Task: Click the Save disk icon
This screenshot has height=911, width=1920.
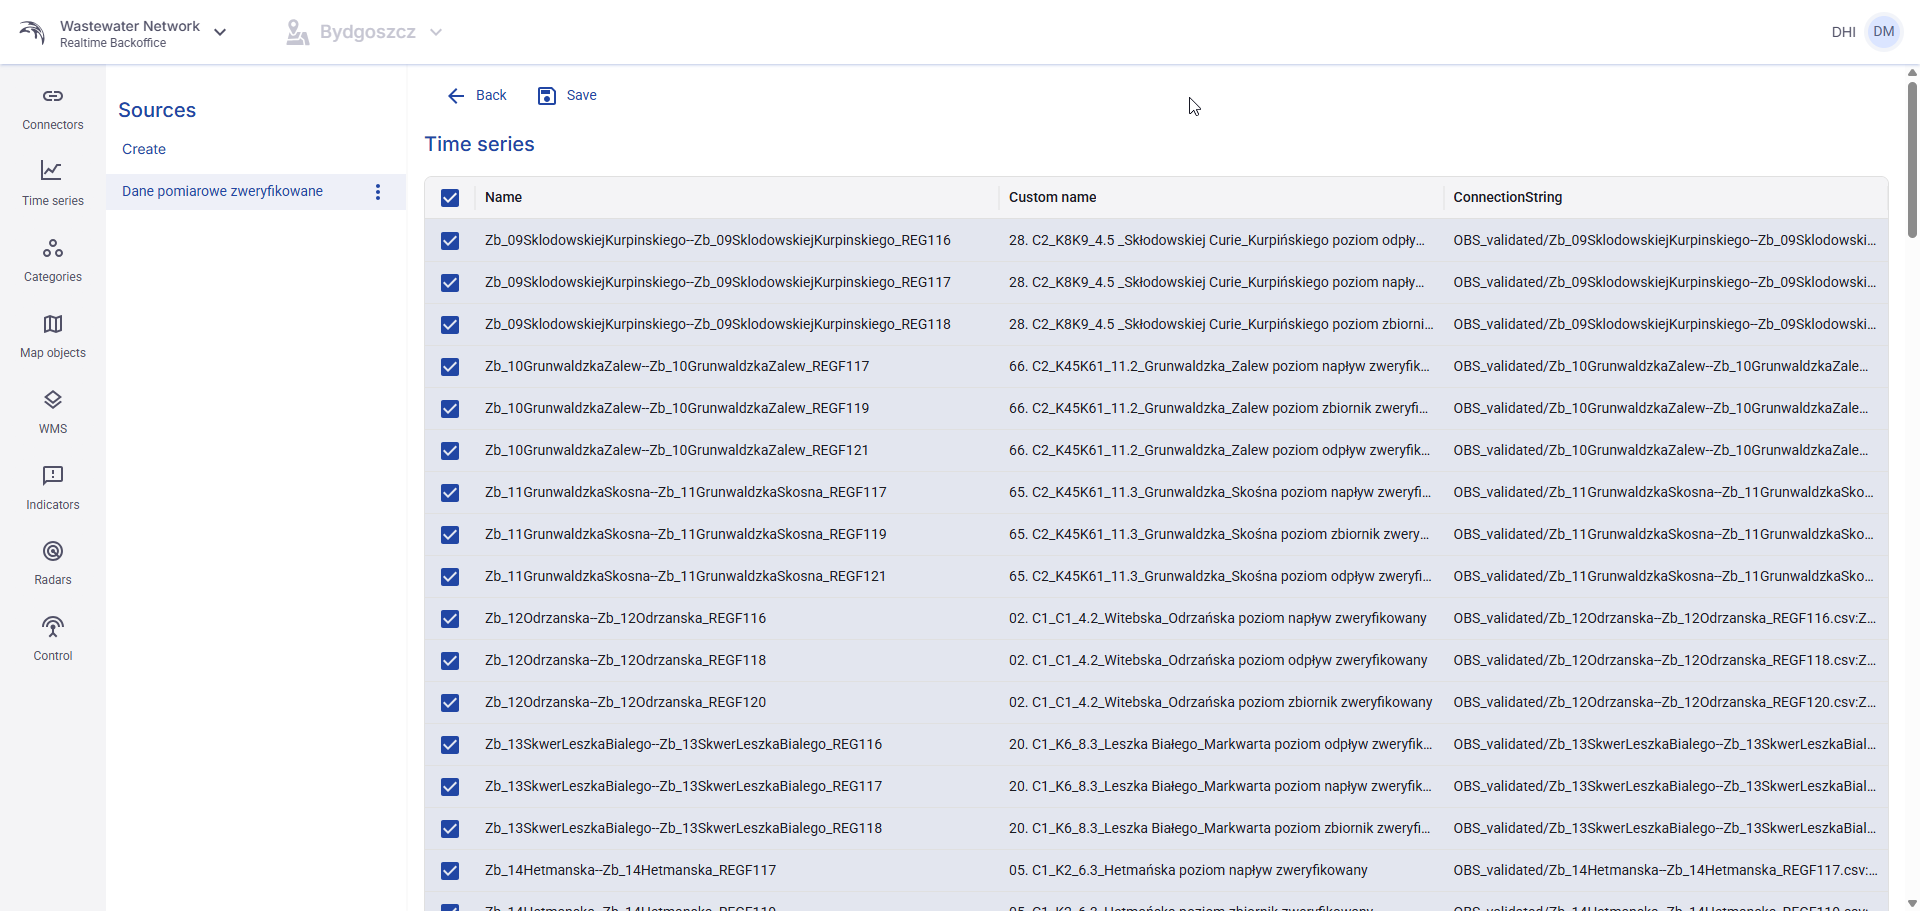Action: (x=547, y=96)
